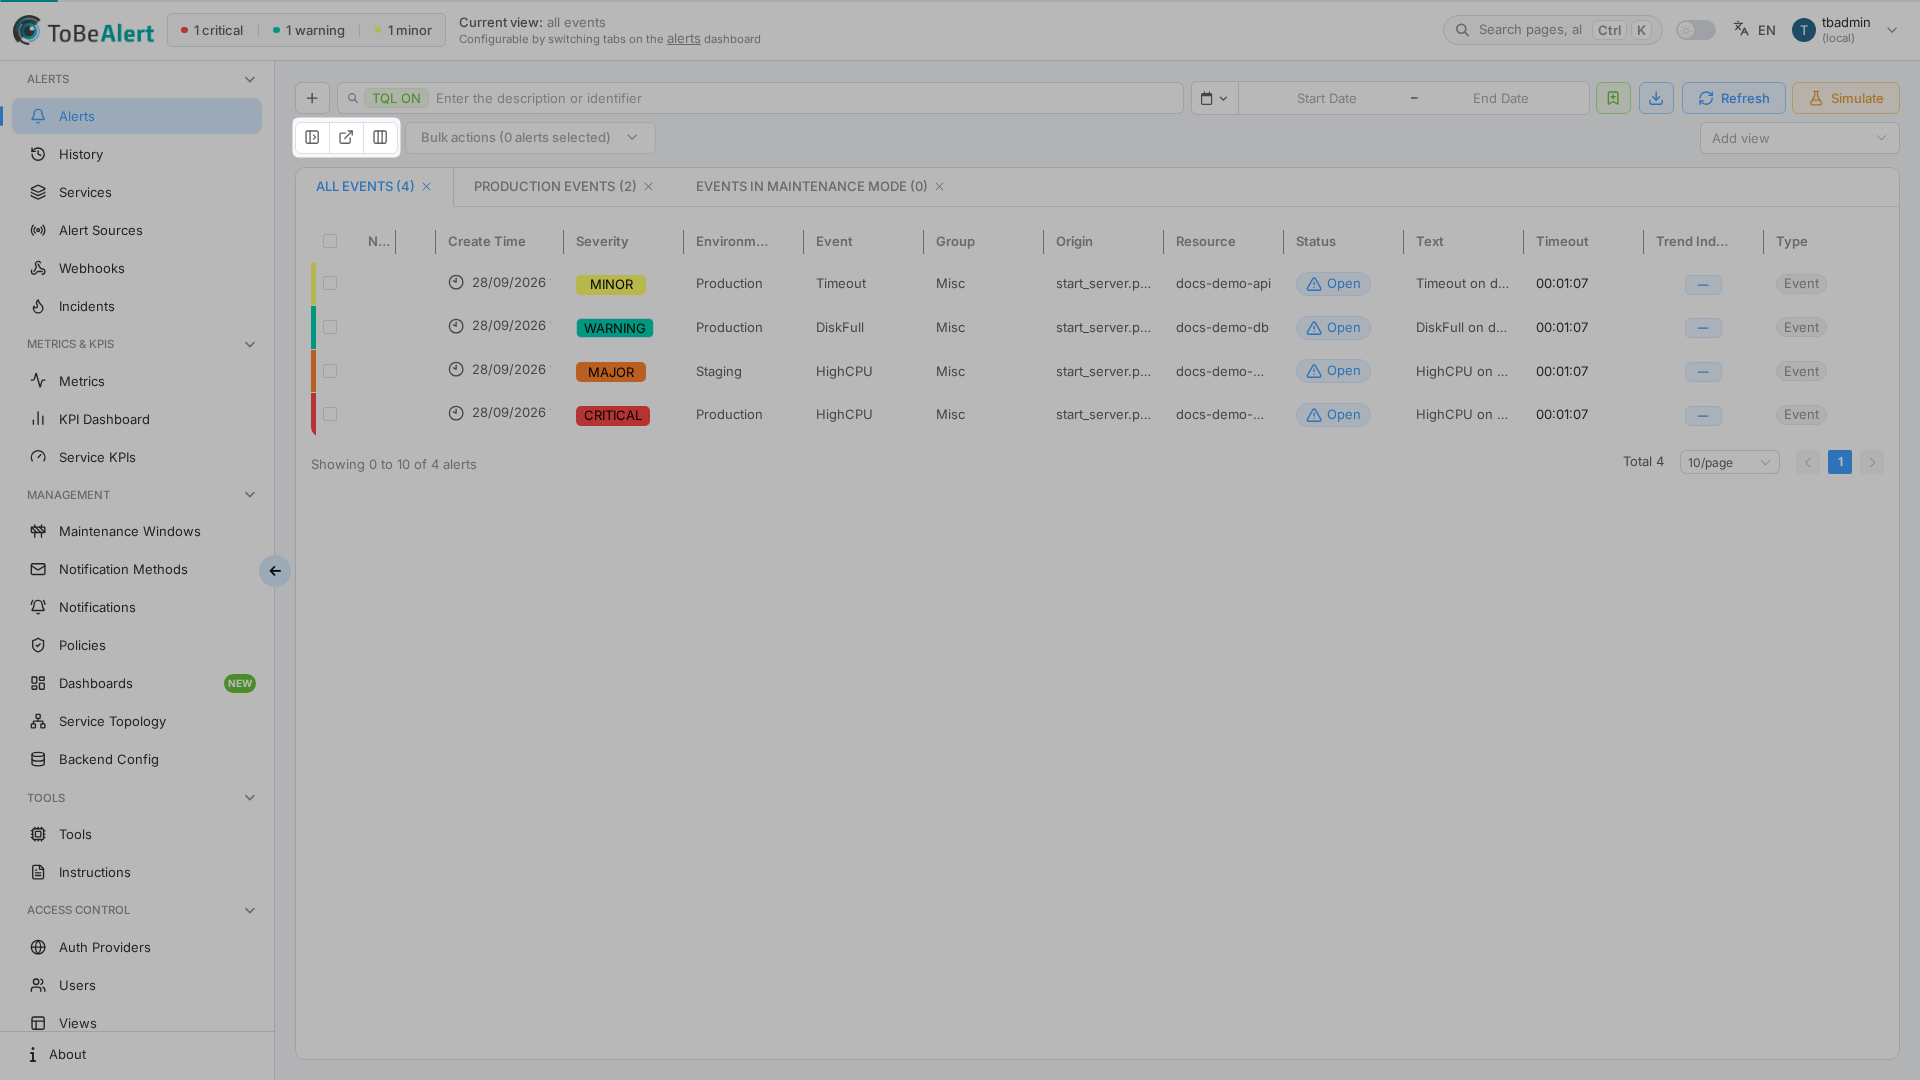
Task: Open the column configuration icon
Action: coord(380,138)
